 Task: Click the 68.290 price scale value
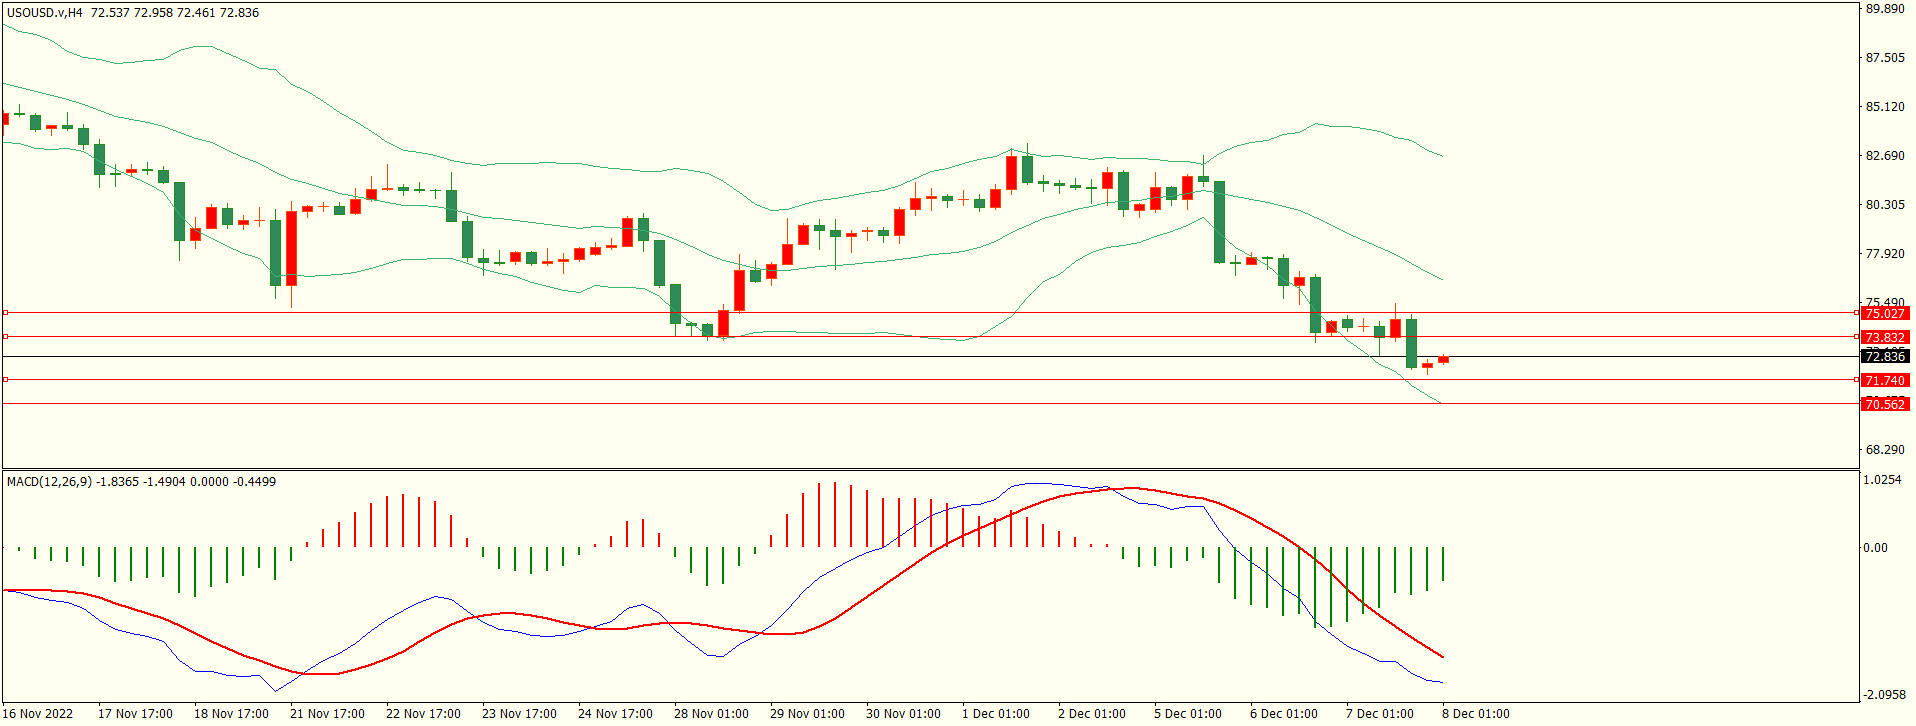click(x=1885, y=450)
